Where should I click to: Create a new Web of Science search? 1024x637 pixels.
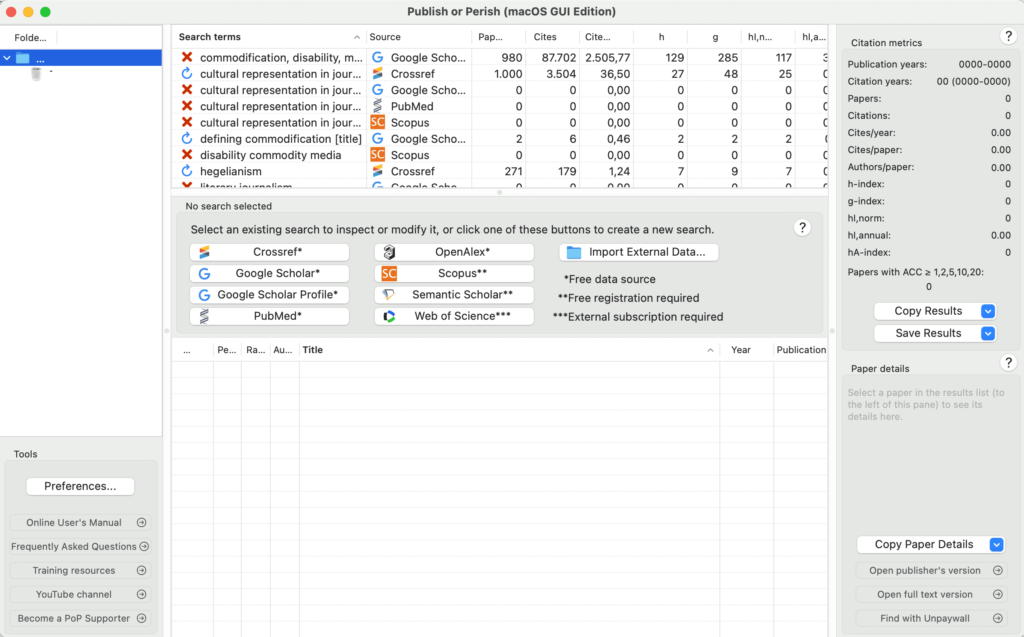(454, 316)
